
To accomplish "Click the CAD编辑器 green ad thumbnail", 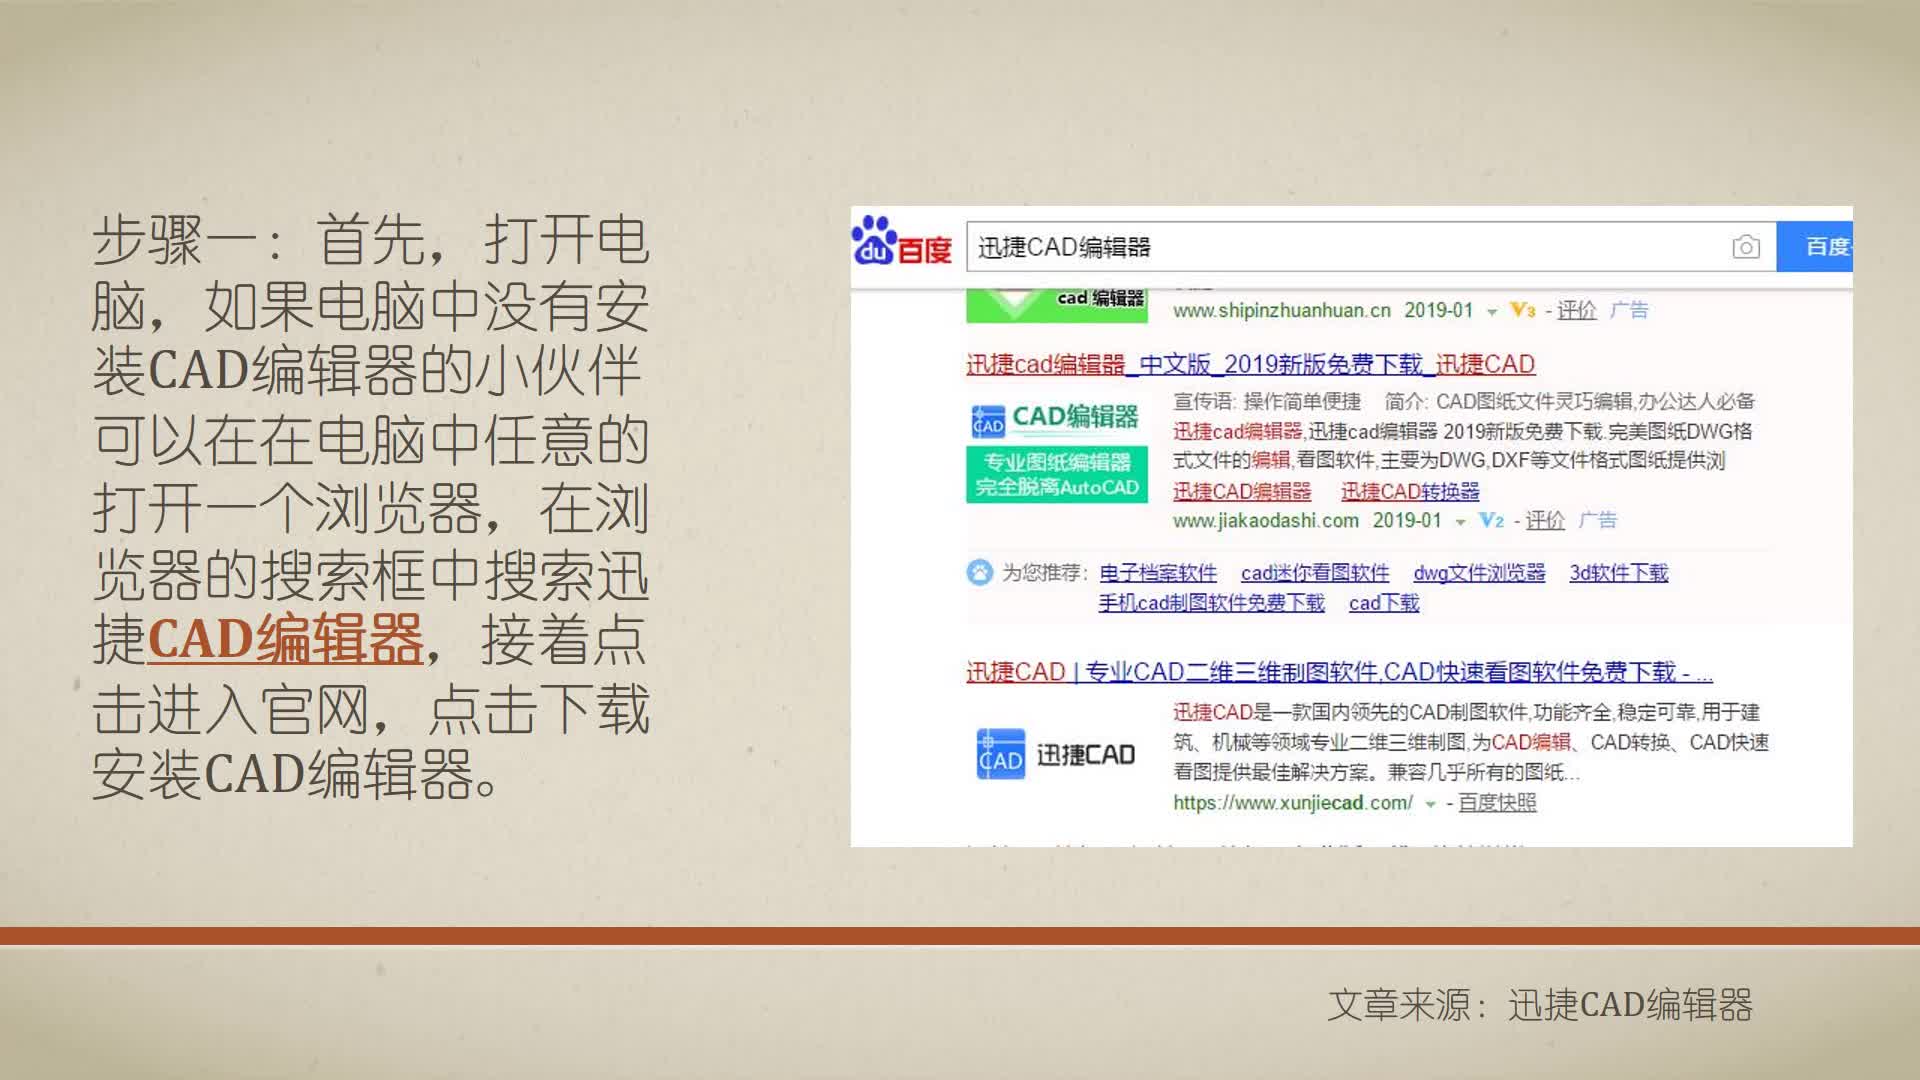I will pyautogui.click(x=1056, y=450).
